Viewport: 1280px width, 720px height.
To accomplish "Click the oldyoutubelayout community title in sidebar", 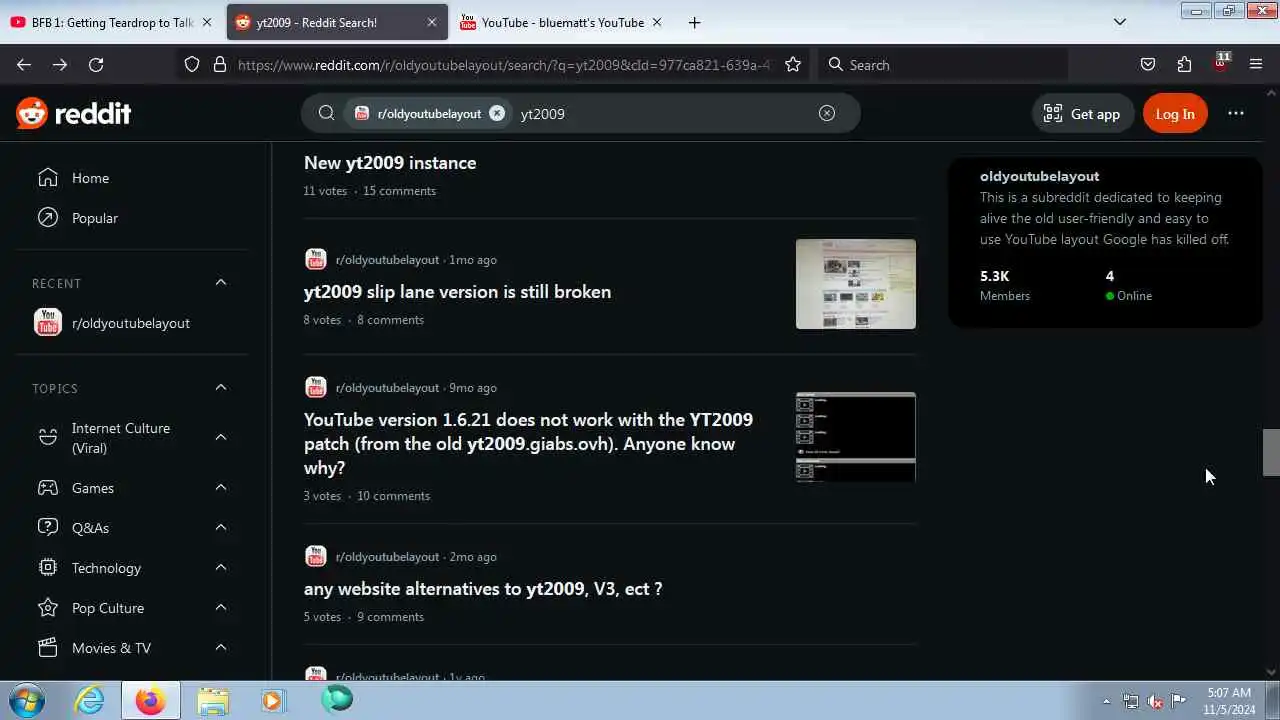I will pos(1039,176).
